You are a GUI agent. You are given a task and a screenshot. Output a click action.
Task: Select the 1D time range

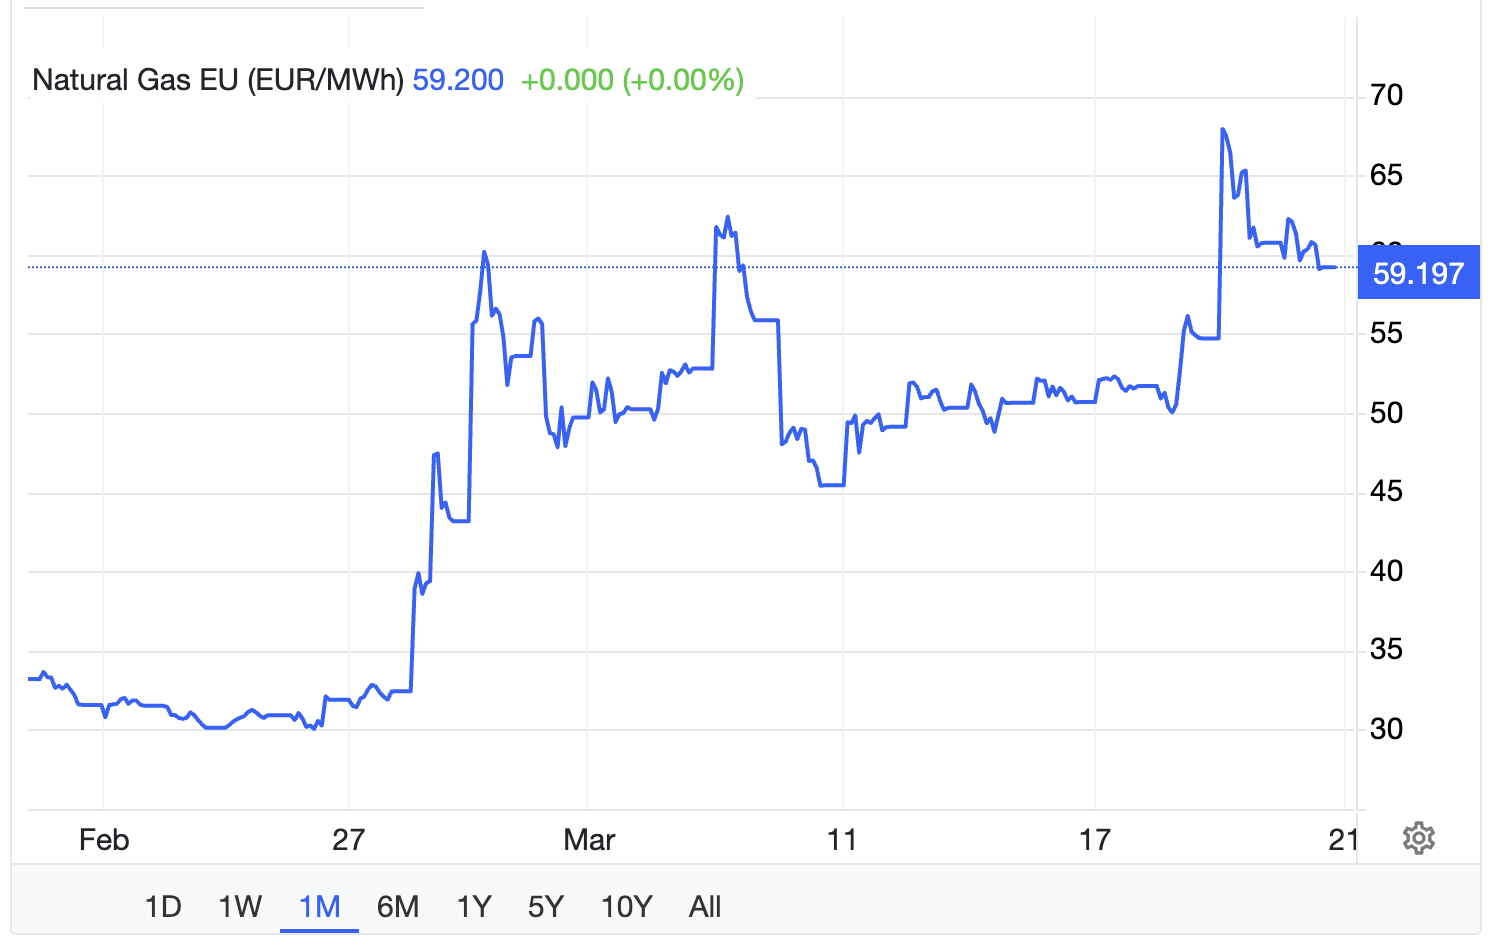click(163, 907)
